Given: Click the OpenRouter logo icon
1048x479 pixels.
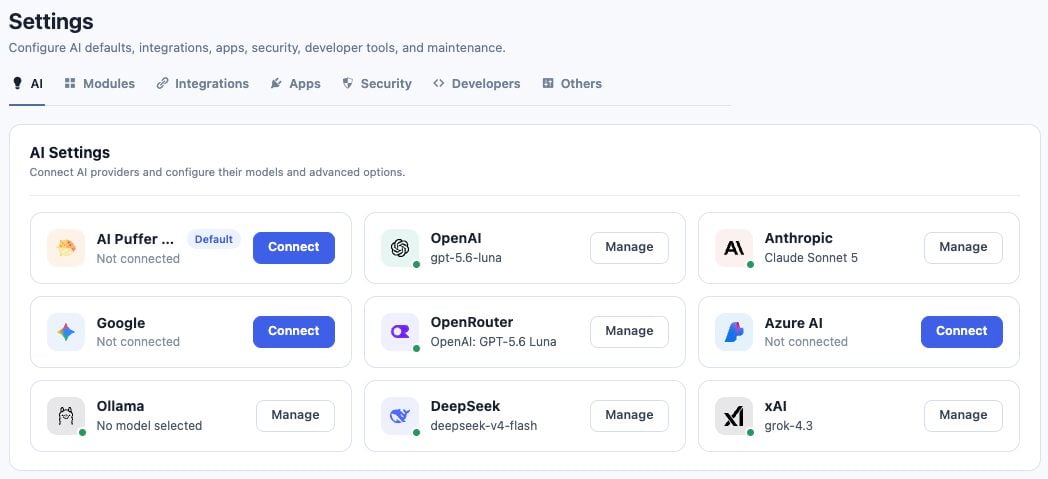Looking at the screenshot, I should 400,332.
